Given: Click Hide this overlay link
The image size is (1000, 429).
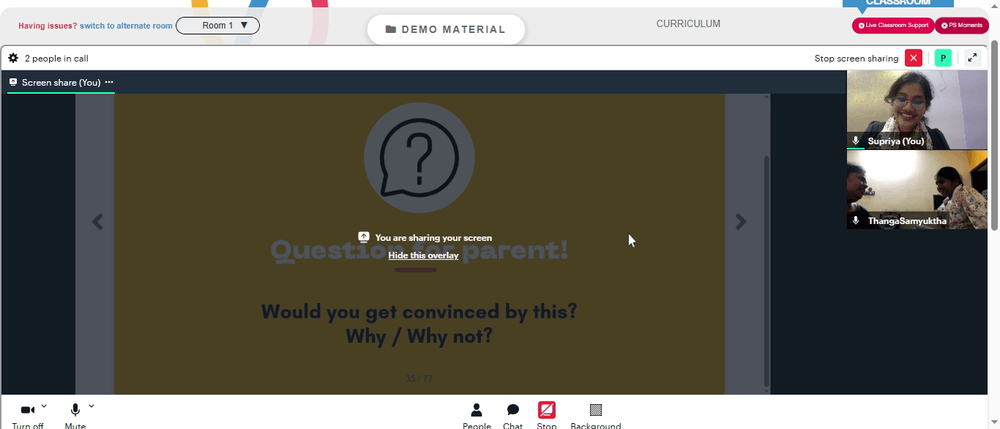Looking at the screenshot, I should (423, 255).
